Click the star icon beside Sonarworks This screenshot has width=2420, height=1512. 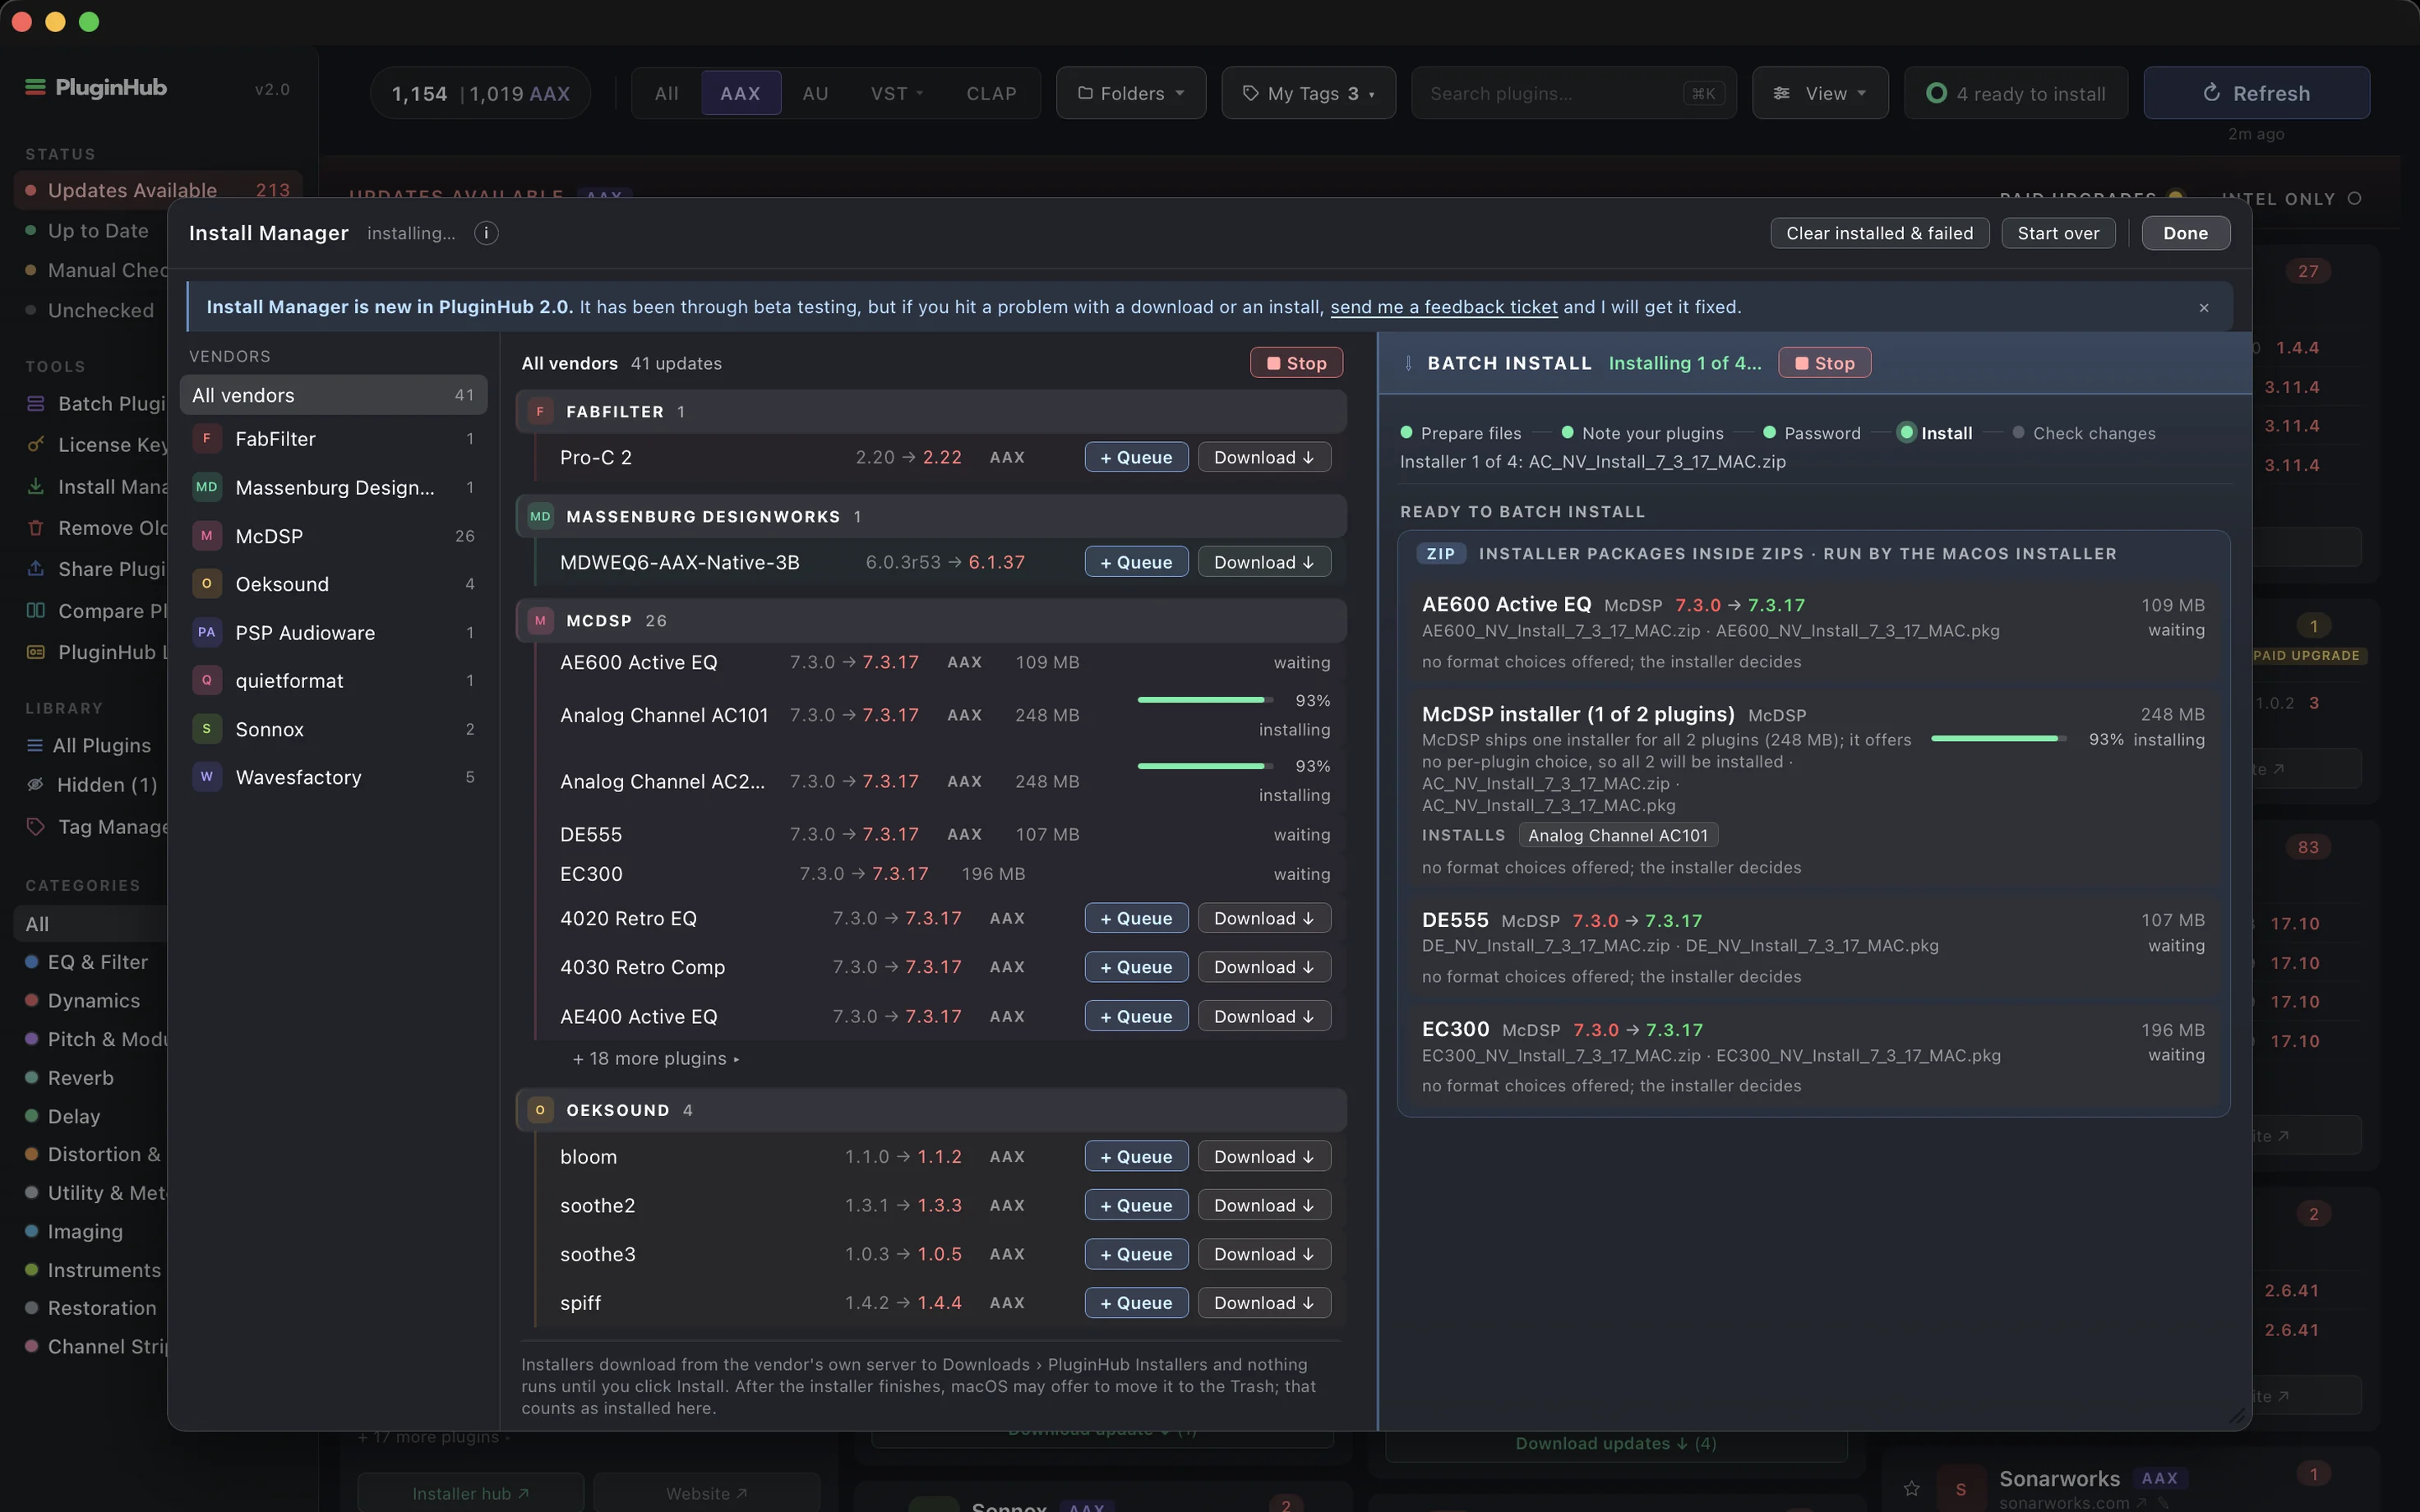[1912, 1489]
